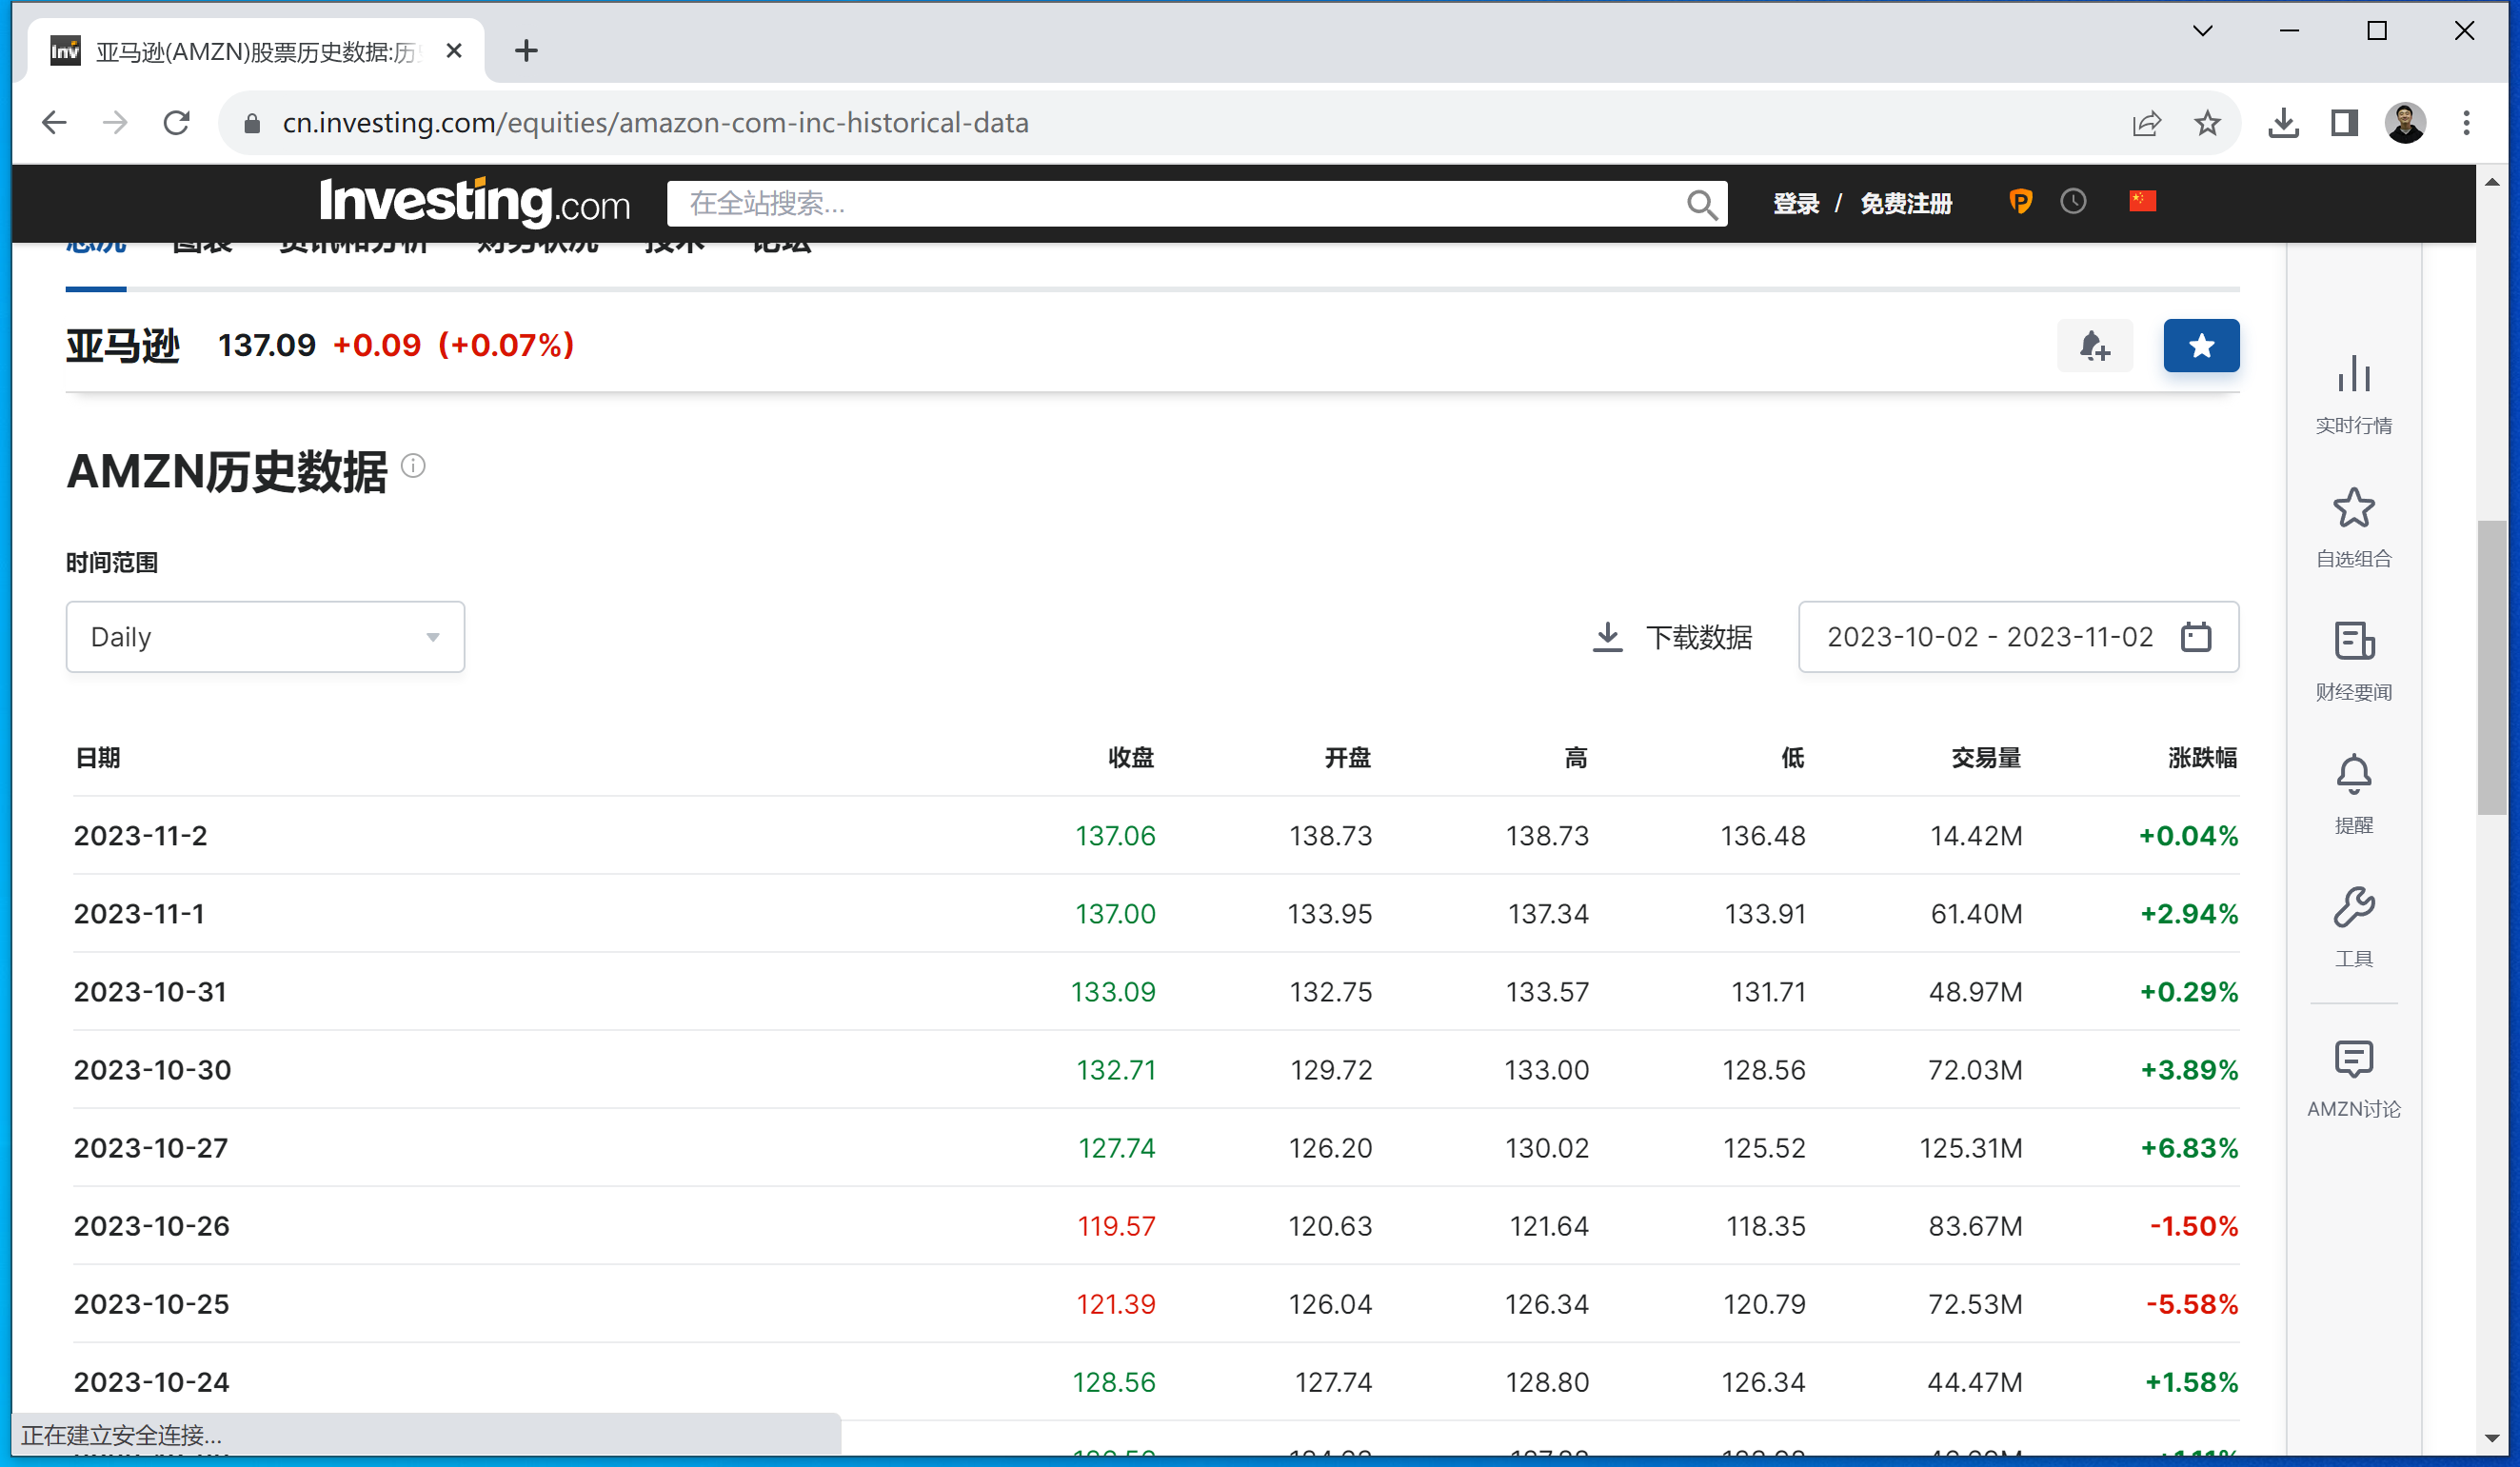2520x1467 pixels.
Task: Click the page vertical scrollbar thumb
Action: [2492, 668]
